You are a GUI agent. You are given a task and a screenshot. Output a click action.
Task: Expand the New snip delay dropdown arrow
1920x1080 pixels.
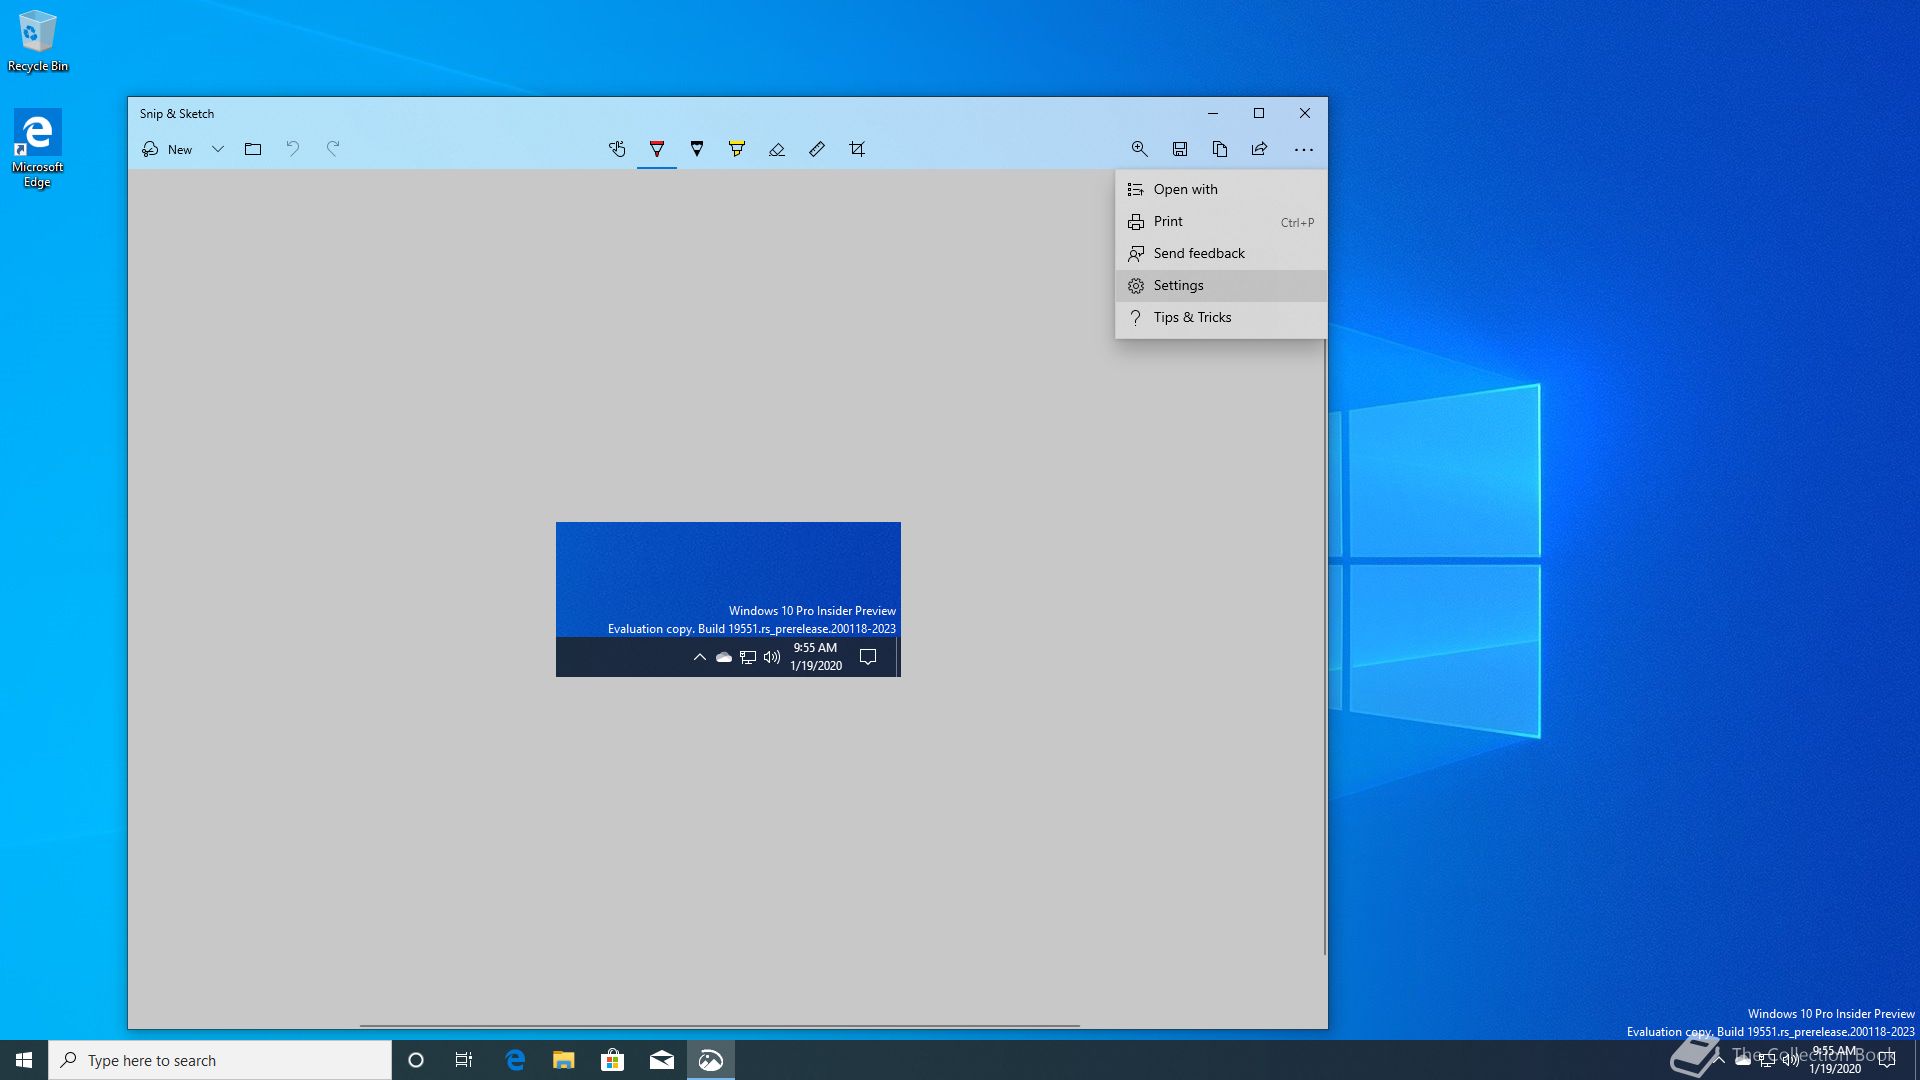217,149
